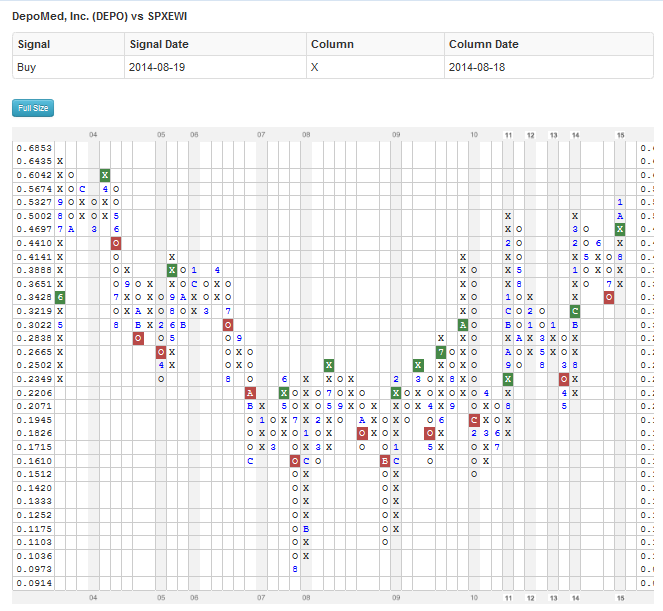The height and width of the screenshot is (611, 663).
Task: Click red A marker on 0.2206 row
Action: 250,393
